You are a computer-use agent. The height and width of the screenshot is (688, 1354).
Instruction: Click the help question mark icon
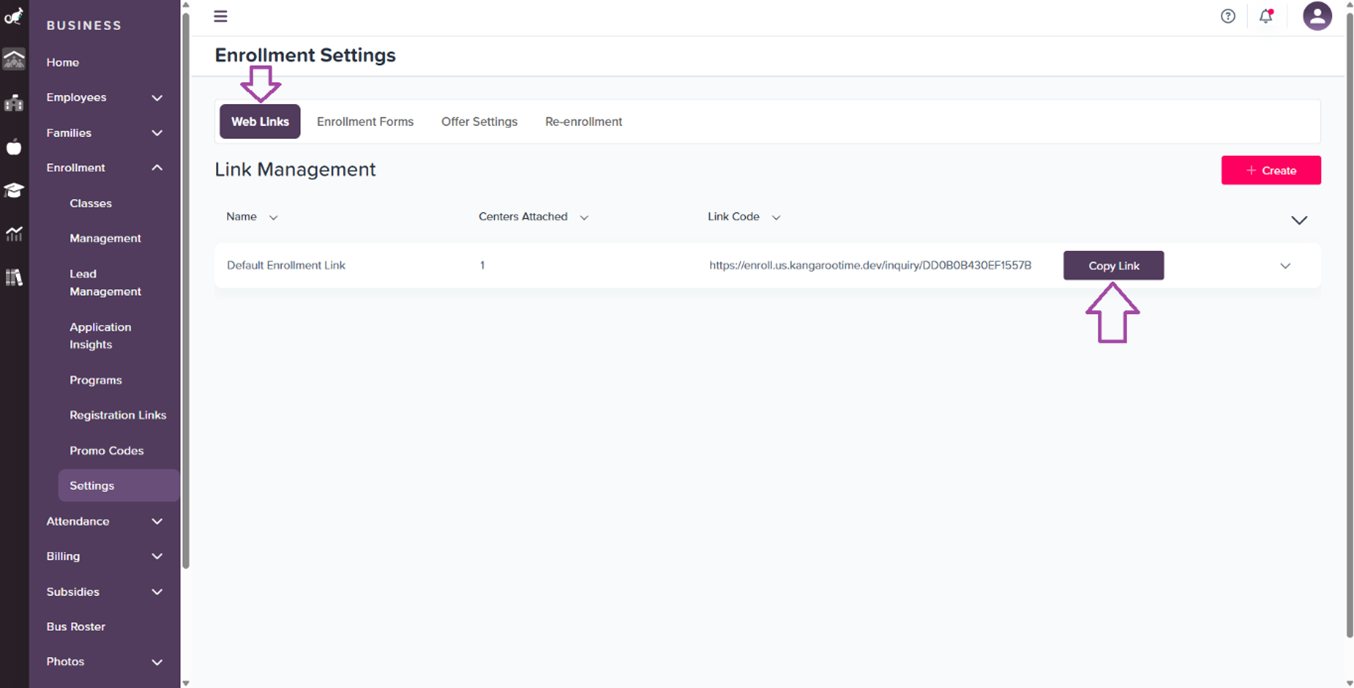tap(1227, 16)
